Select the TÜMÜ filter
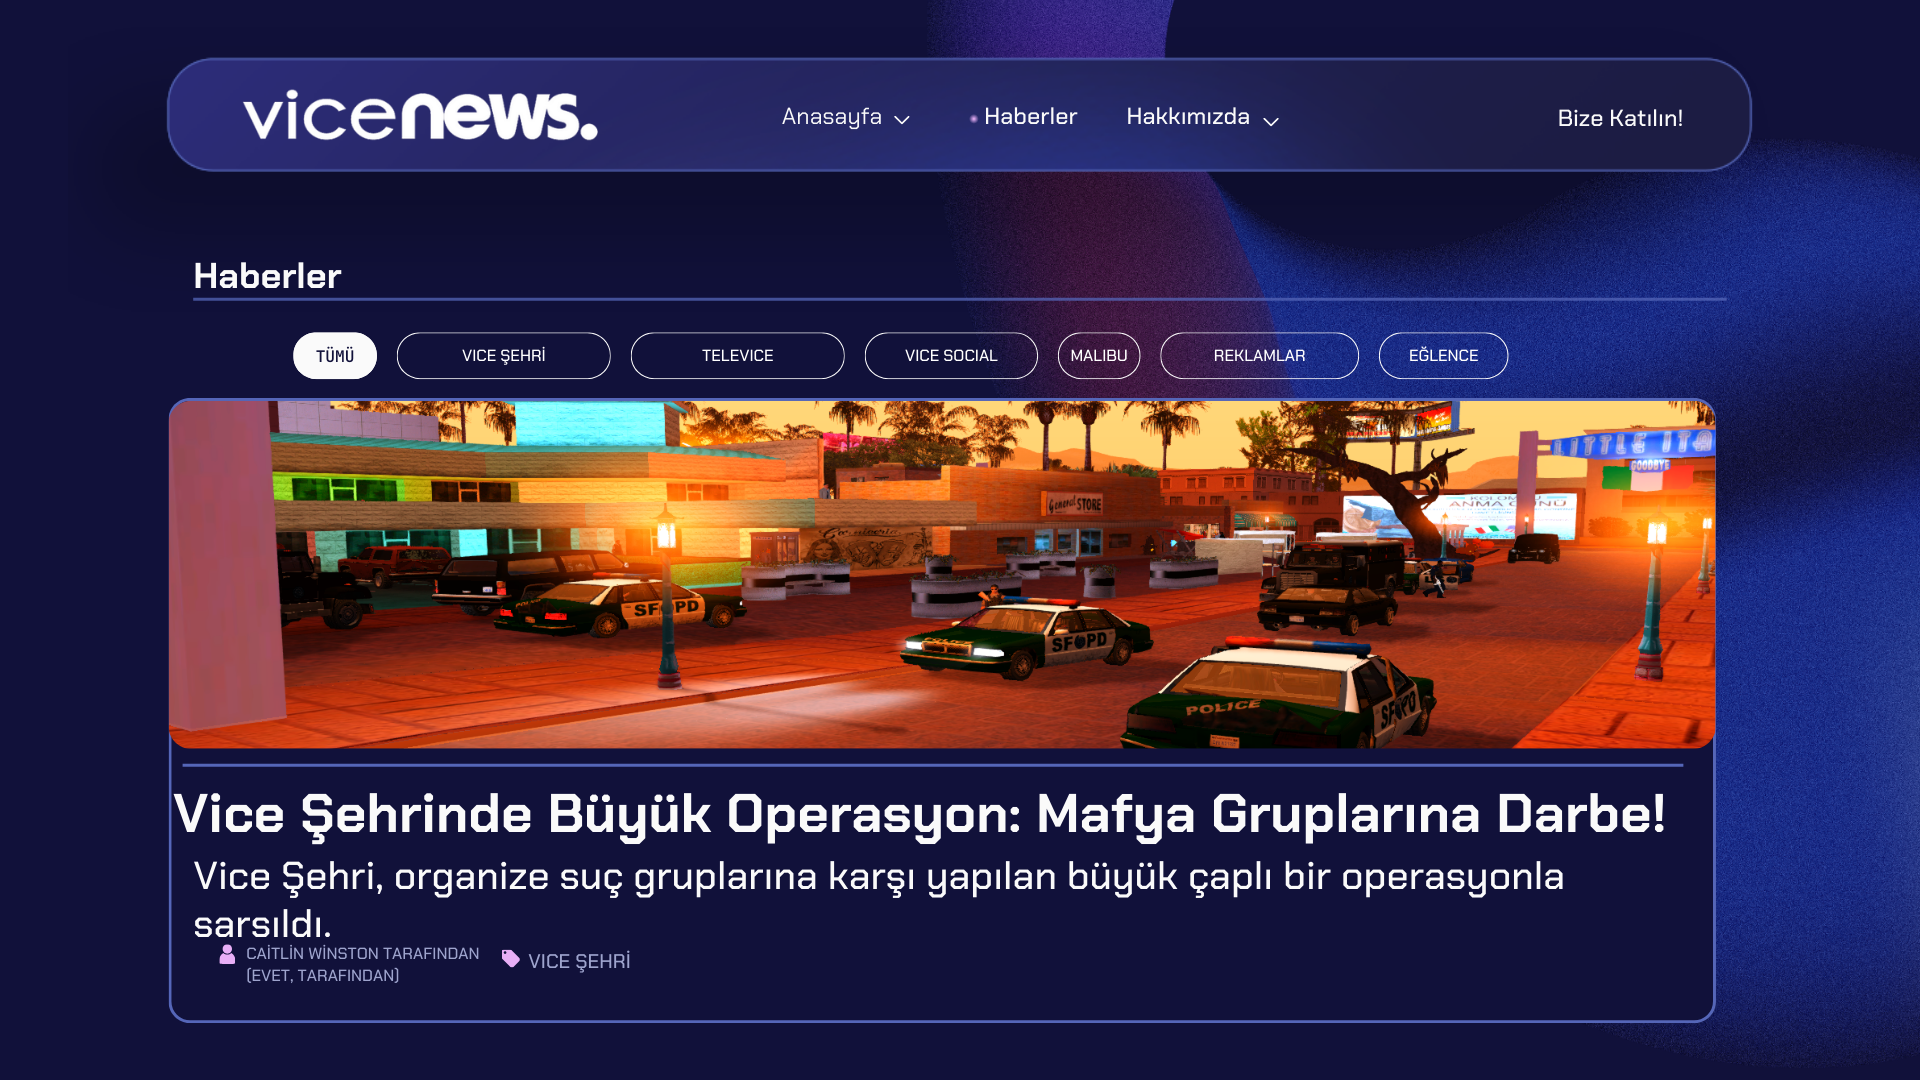Screen dimensions: 1920x1080 click(x=335, y=356)
